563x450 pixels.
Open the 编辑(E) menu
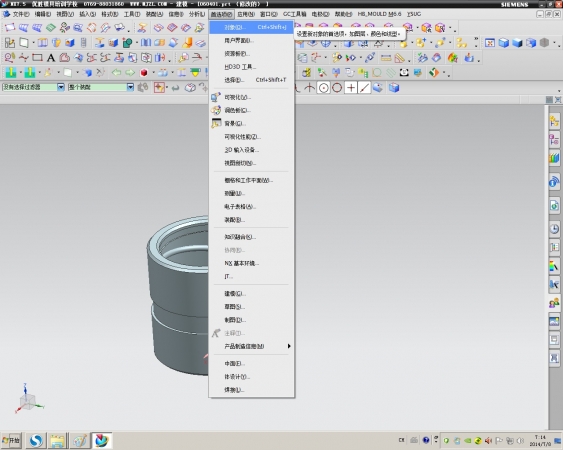(43, 14)
